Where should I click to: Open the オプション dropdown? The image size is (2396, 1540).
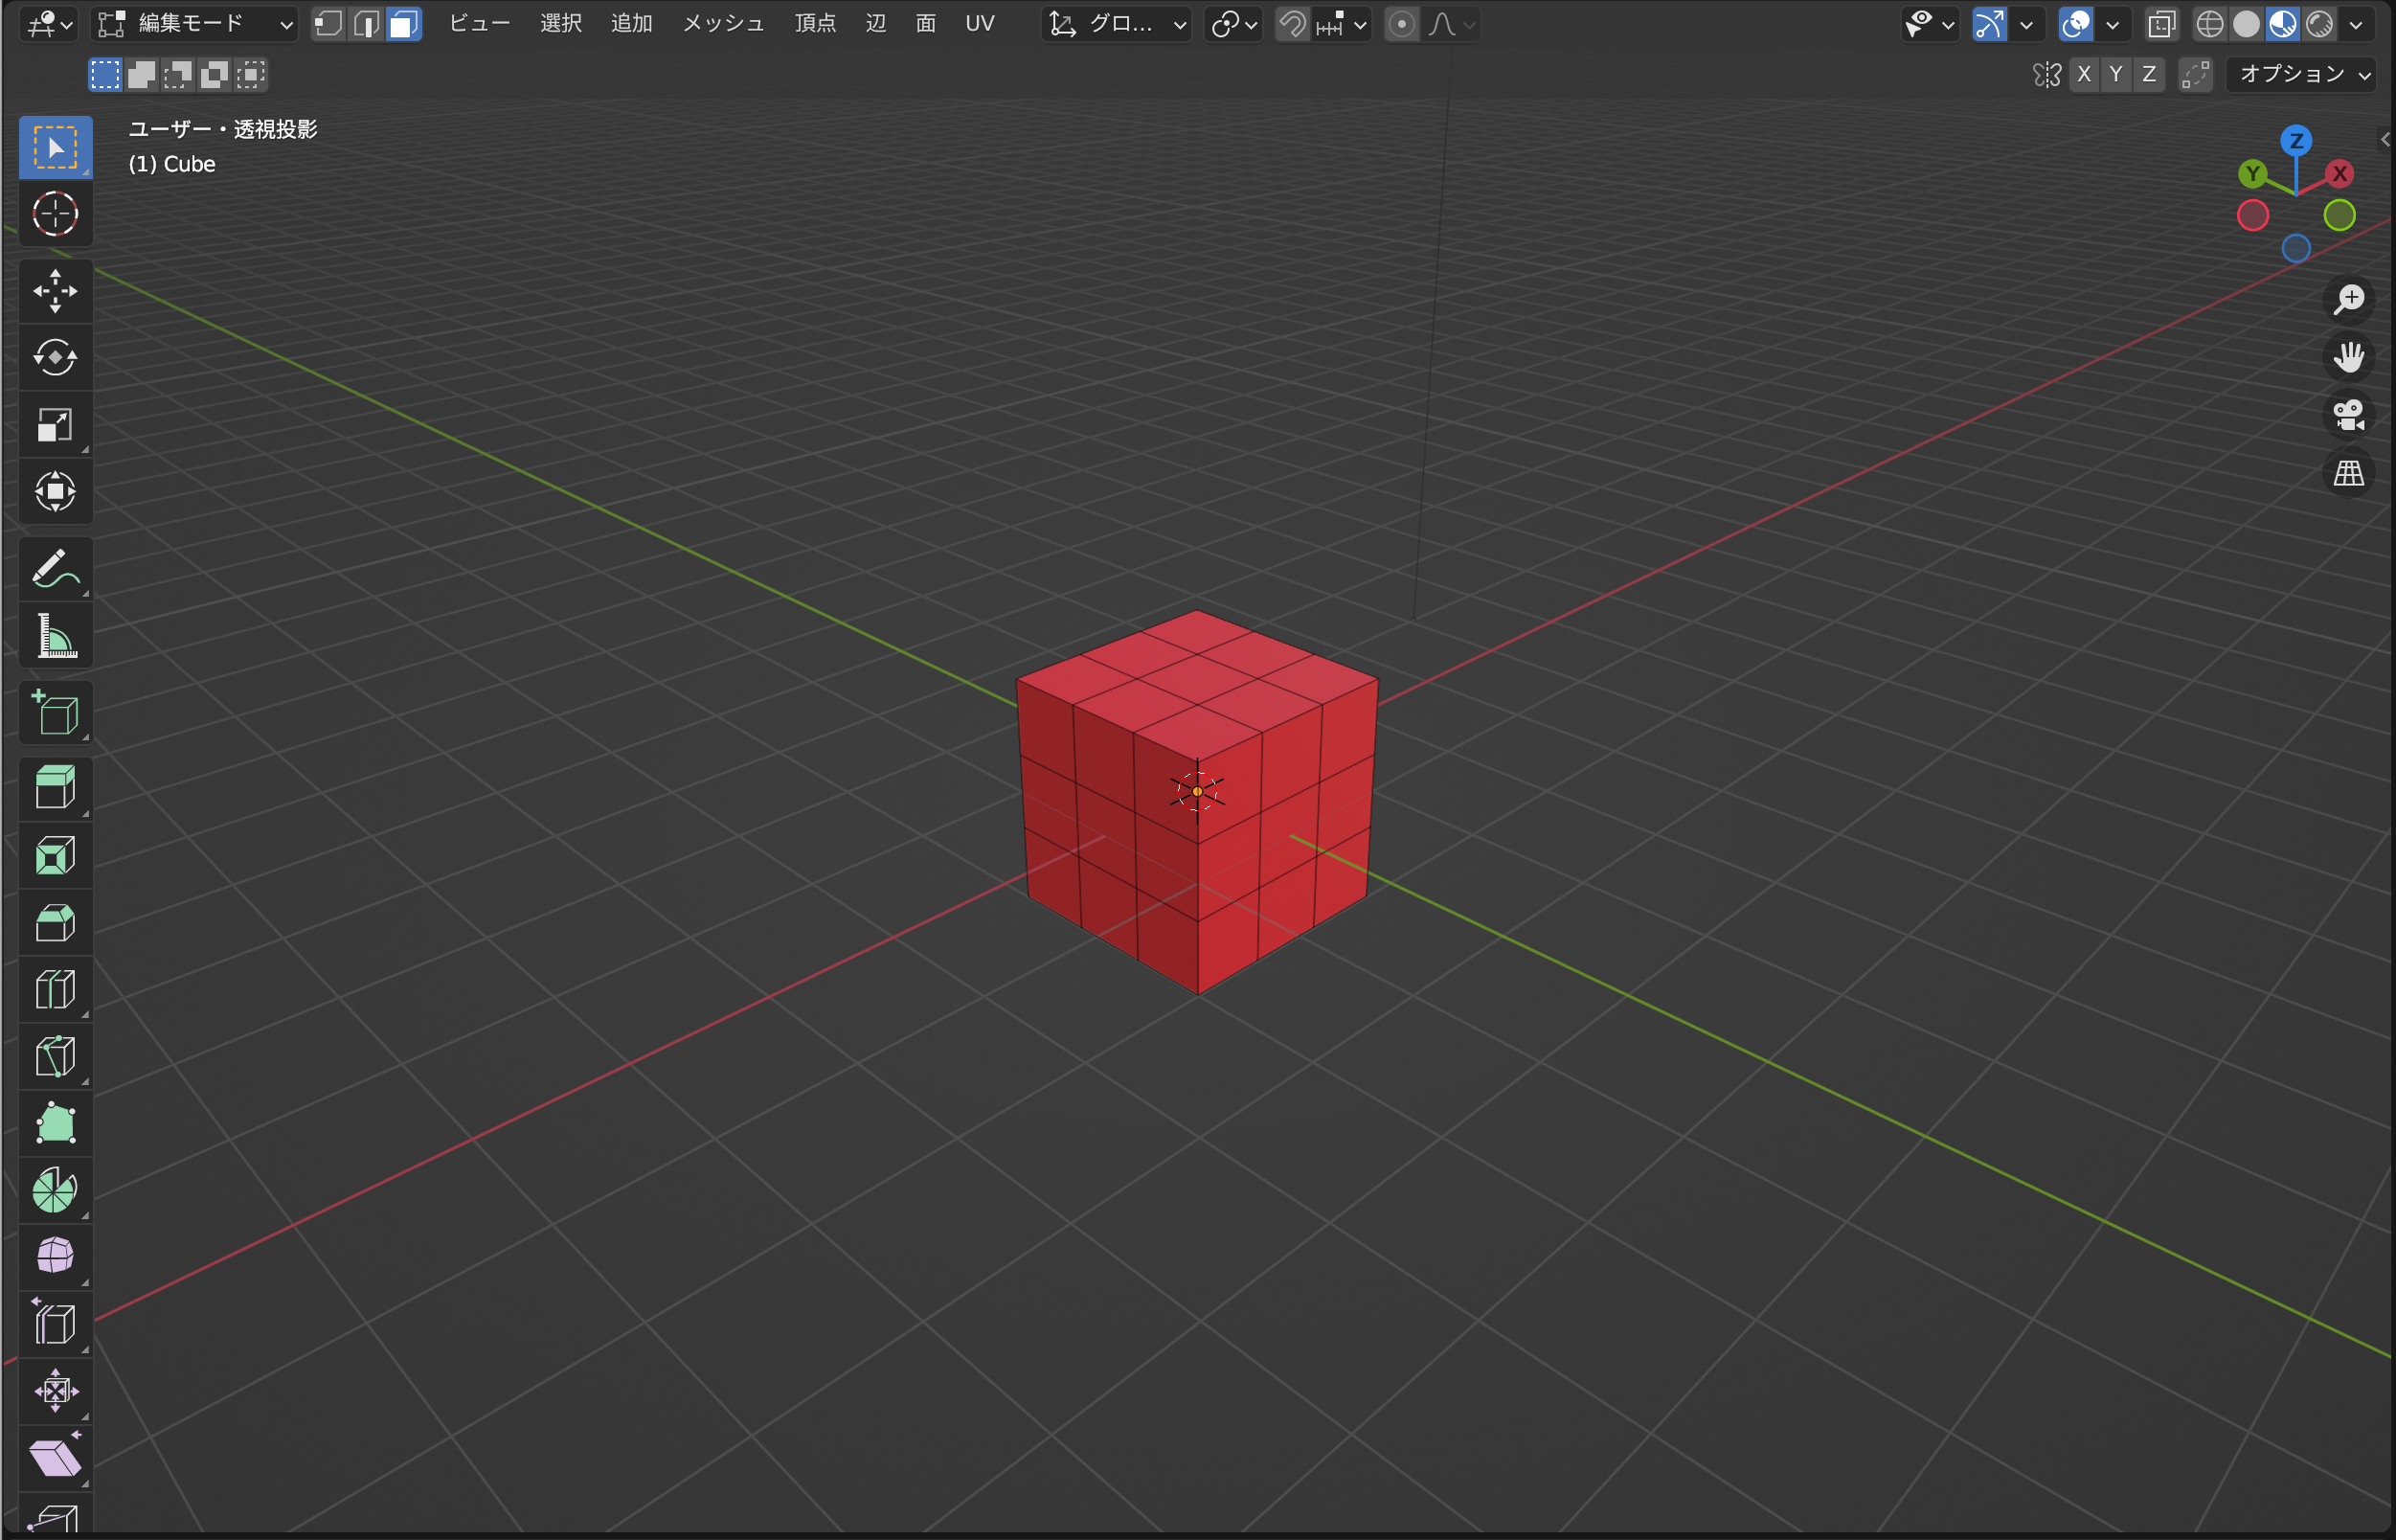[x=2301, y=74]
